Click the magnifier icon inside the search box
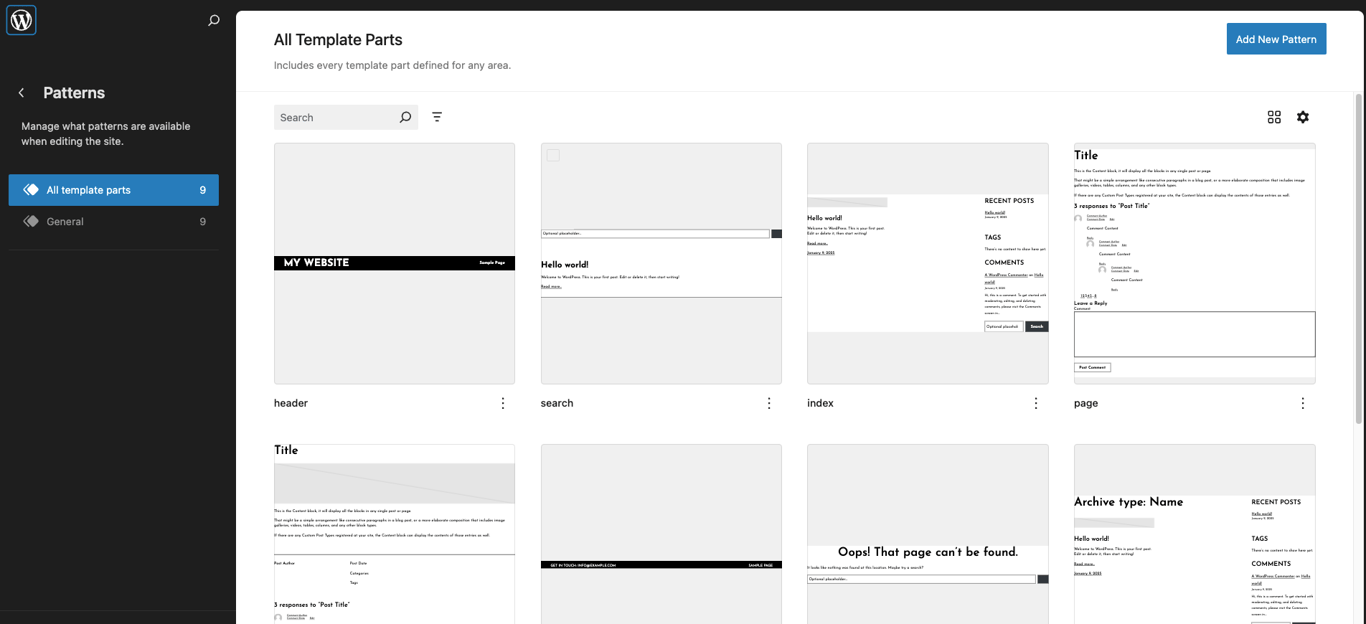This screenshot has height=624, width=1366. pyautogui.click(x=405, y=117)
